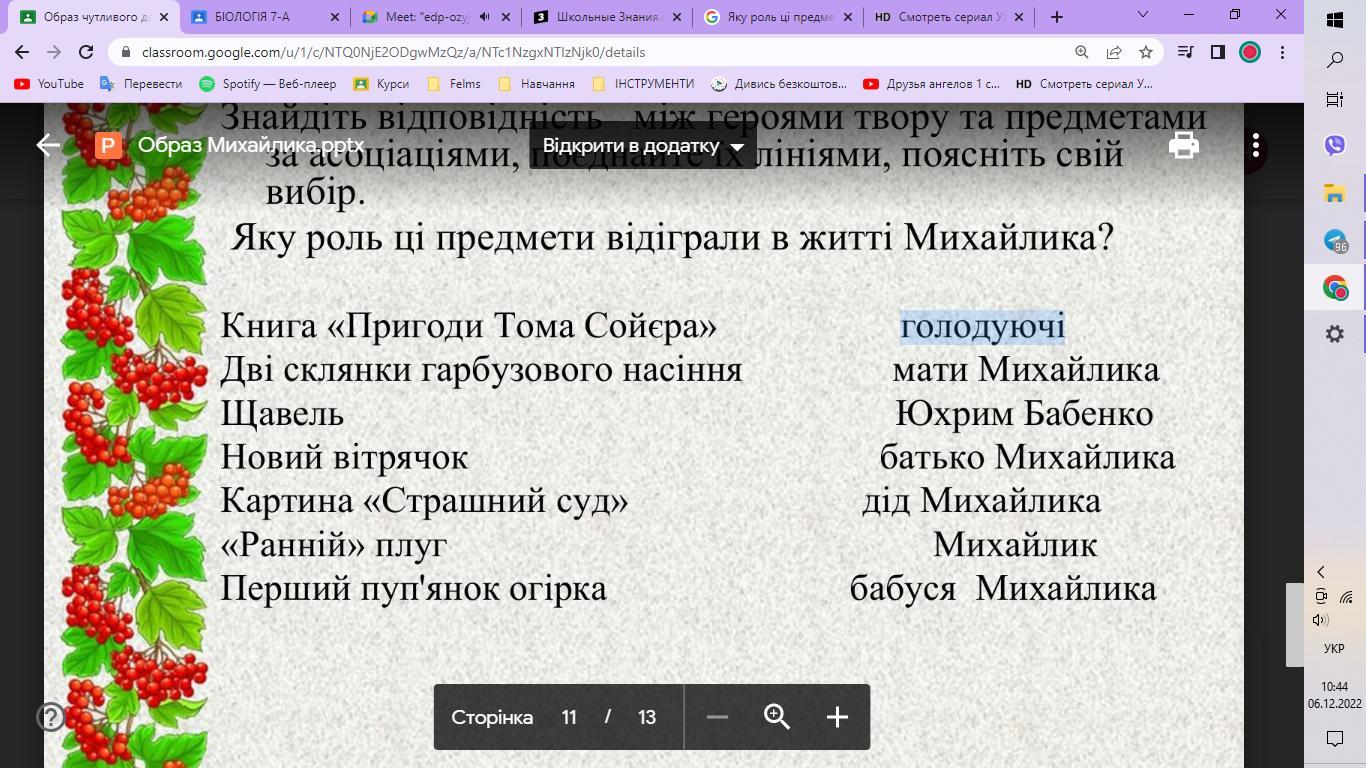Viewport: 1366px width, 768px height.
Task: Bookmark this page with the star
Action: click(1146, 52)
